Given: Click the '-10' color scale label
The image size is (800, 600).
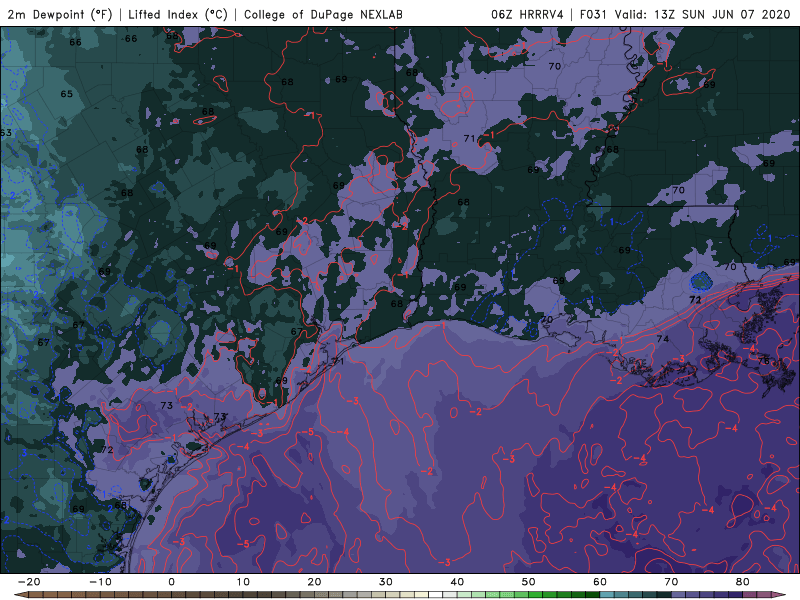Looking at the screenshot, I should pyautogui.click(x=100, y=582).
